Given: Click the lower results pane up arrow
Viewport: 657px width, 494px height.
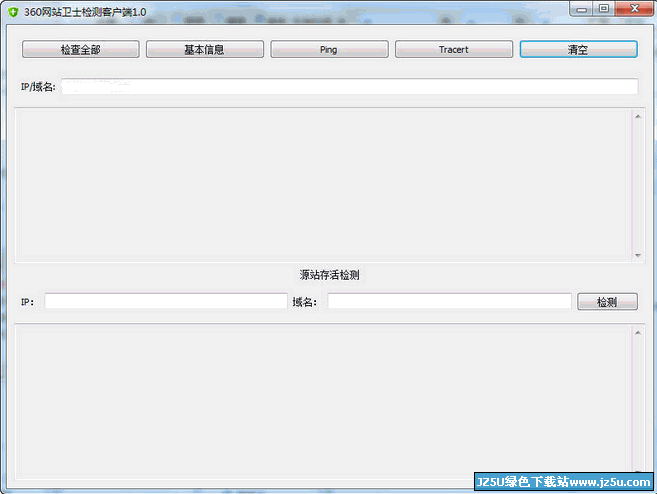Looking at the screenshot, I should click(638, 333).
